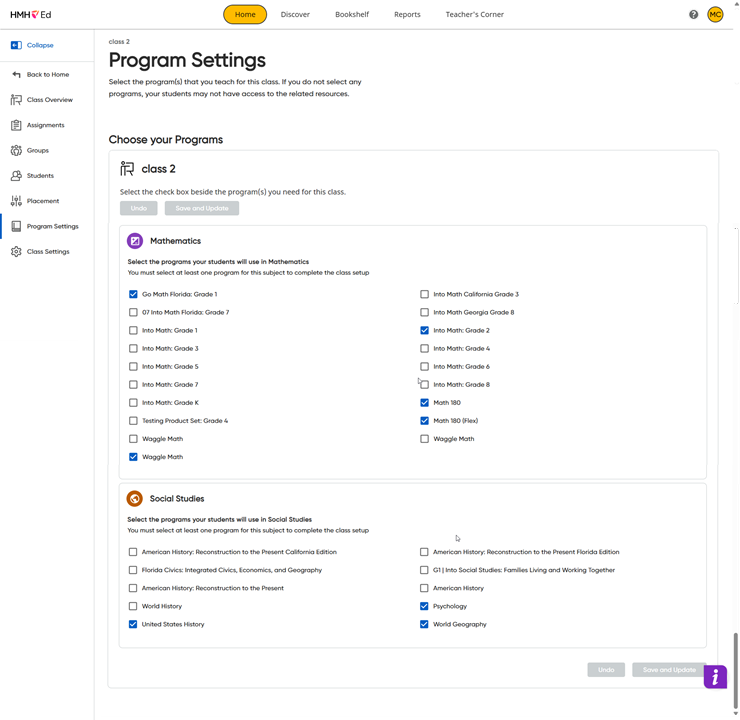
Task: Check G1 Into Social Studies checkbox
Action: tap(424, 570)
